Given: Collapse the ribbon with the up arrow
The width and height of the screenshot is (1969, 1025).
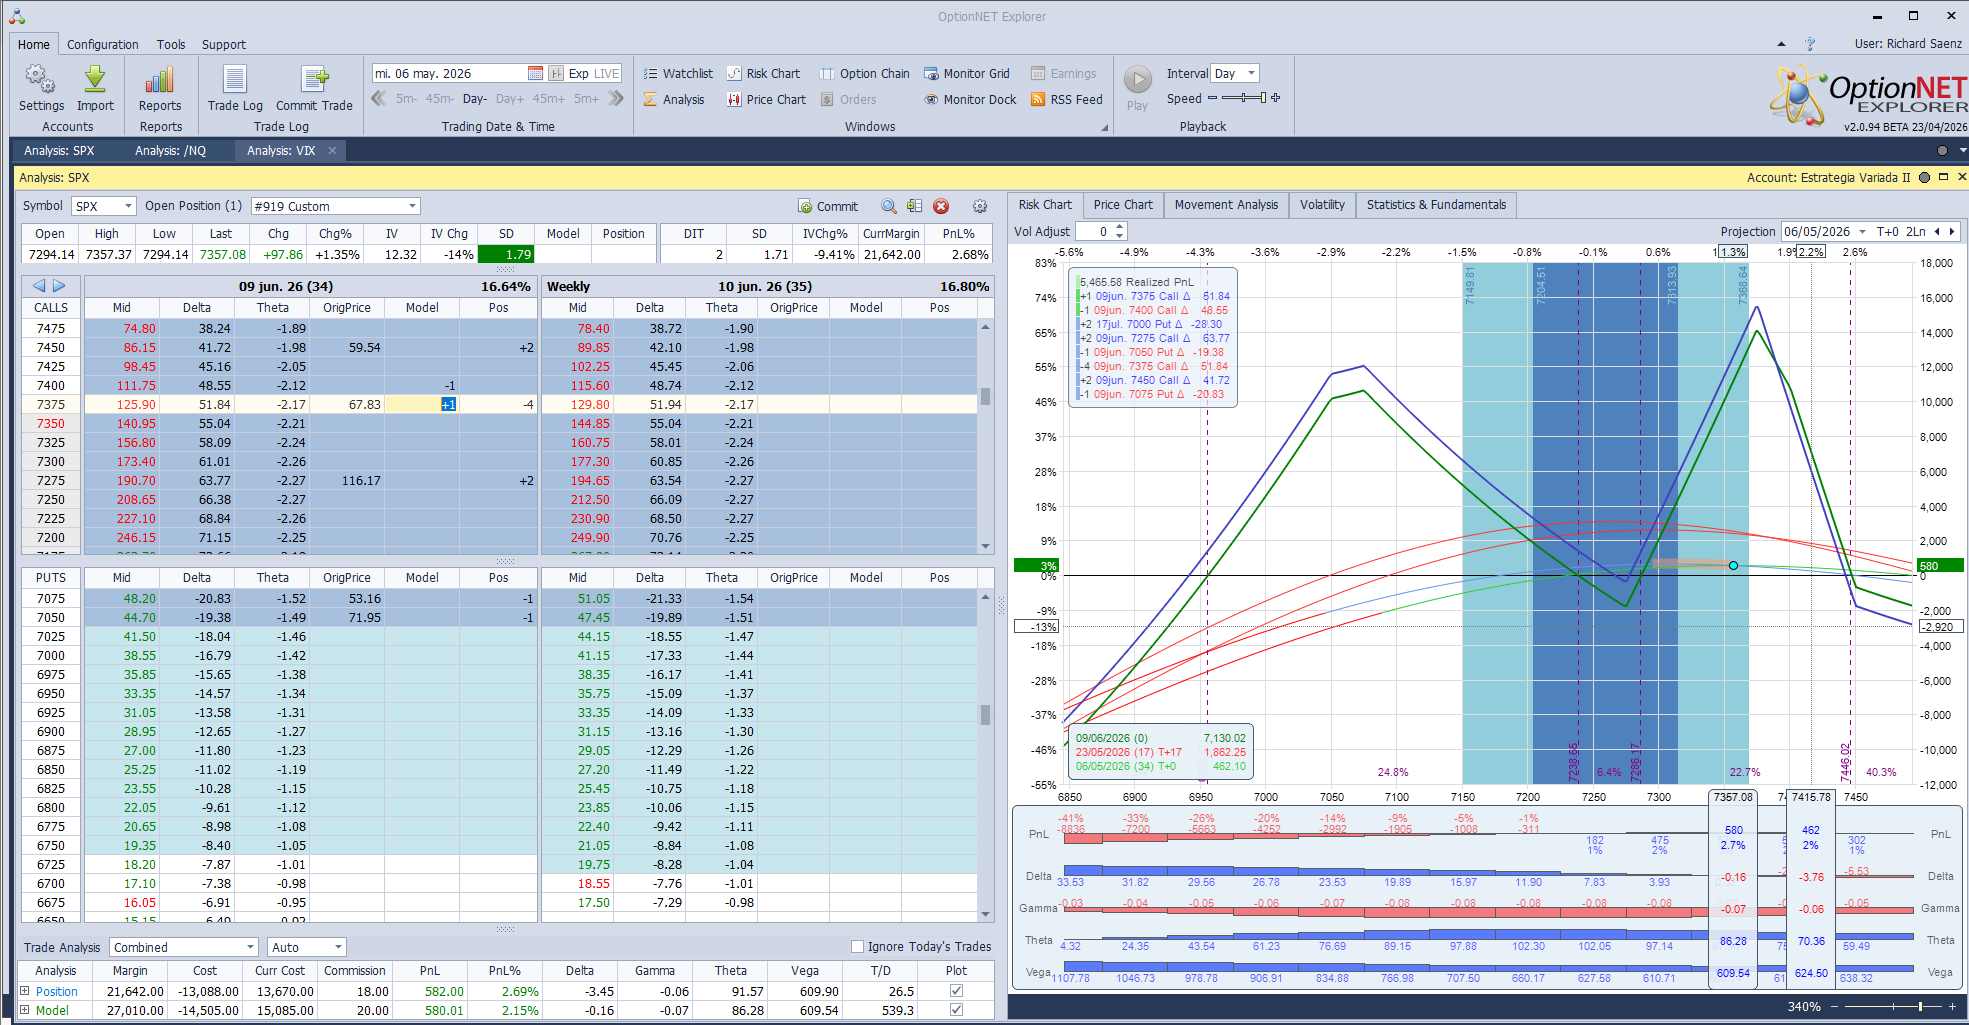Looking at the screenshot, I should 1781,44.
